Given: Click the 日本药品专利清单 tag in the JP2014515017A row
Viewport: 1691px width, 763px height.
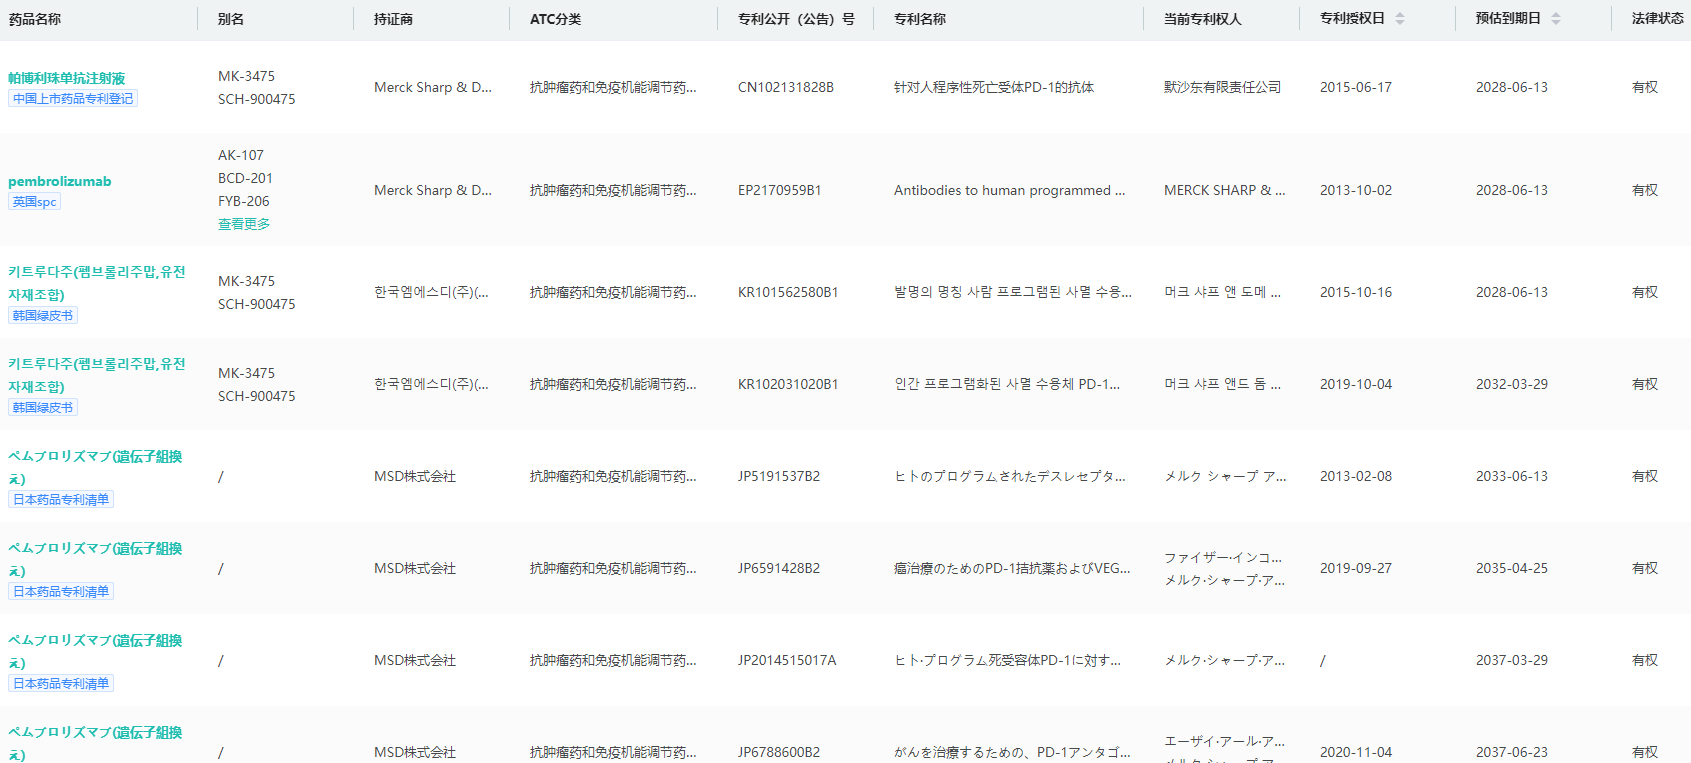Looking at the screenshot, I should (x=61, y=684).
